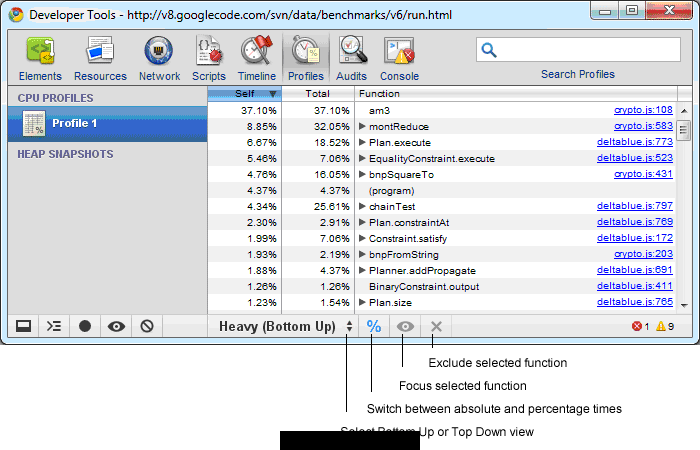Switch to the Profiles panel
This screenshot has width=700, height=450.
(306, 60)
